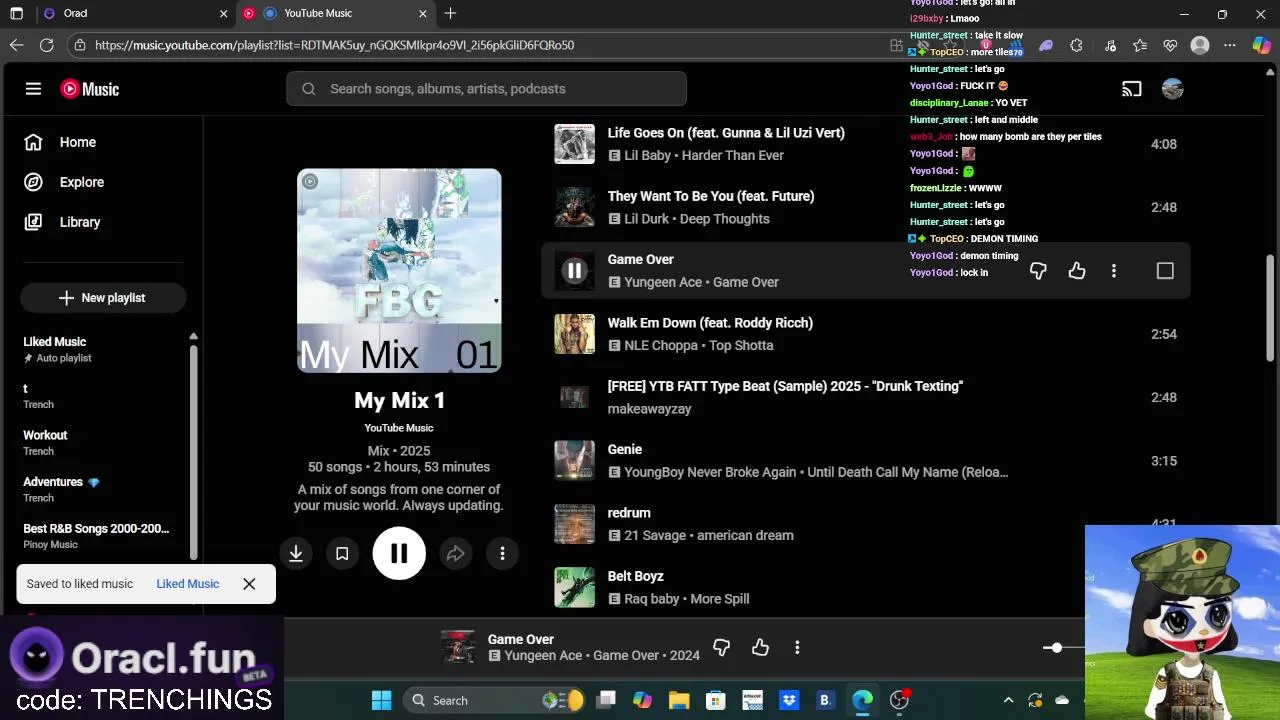The image size is (1280, 720).
Task: Open the browser Extensions puzzle icon
Action: coord(1076,45)
